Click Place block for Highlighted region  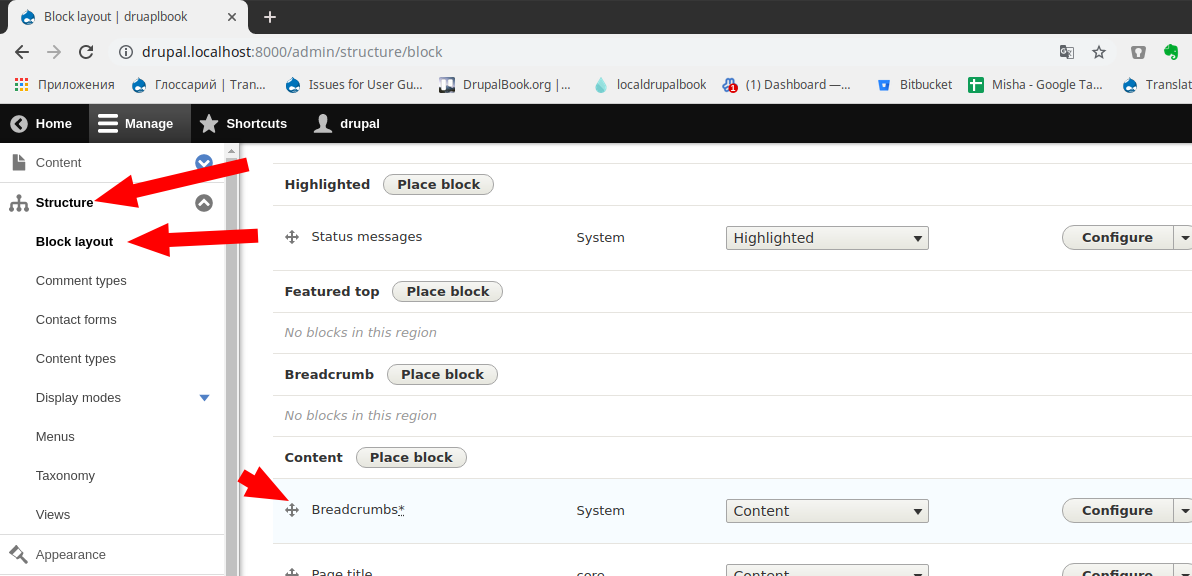(x=439, y=185)
